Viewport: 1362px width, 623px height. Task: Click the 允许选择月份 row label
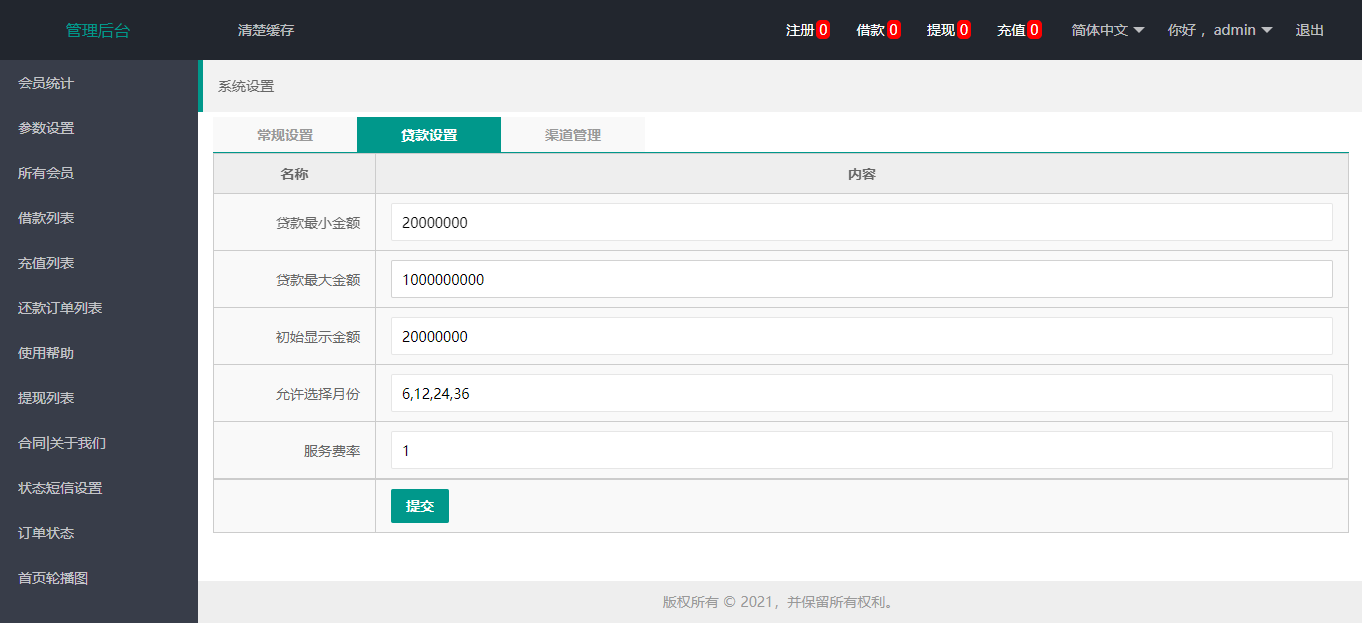[x=318, y=394]
